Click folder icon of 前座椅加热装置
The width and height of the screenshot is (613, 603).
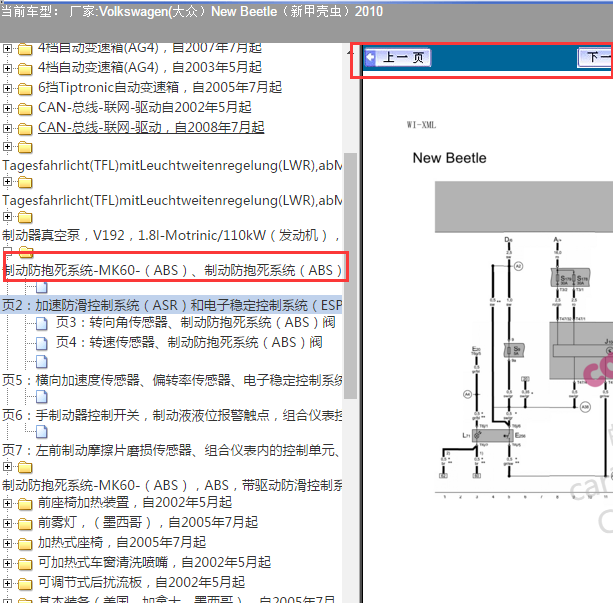pyautogui.click(x=25, y=504)
